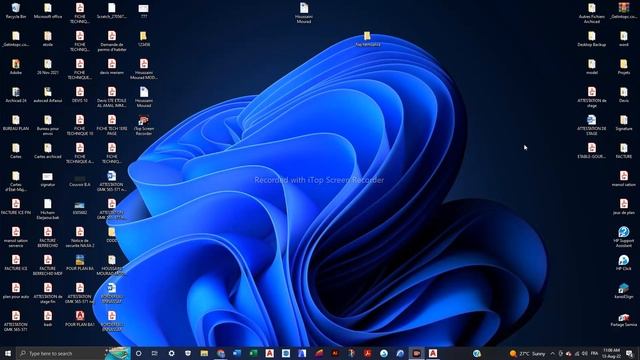Select the Notice de securite NAJIA PDF
This screenshot has width=640, height=360.
(80, 238)
